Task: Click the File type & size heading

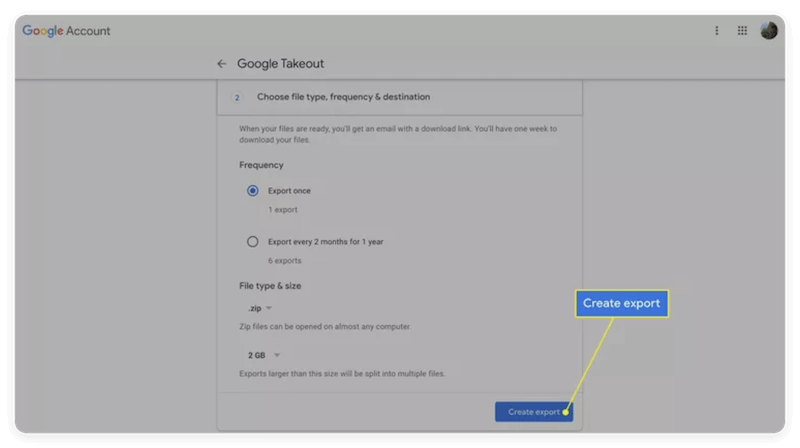Action: (270, 286)
